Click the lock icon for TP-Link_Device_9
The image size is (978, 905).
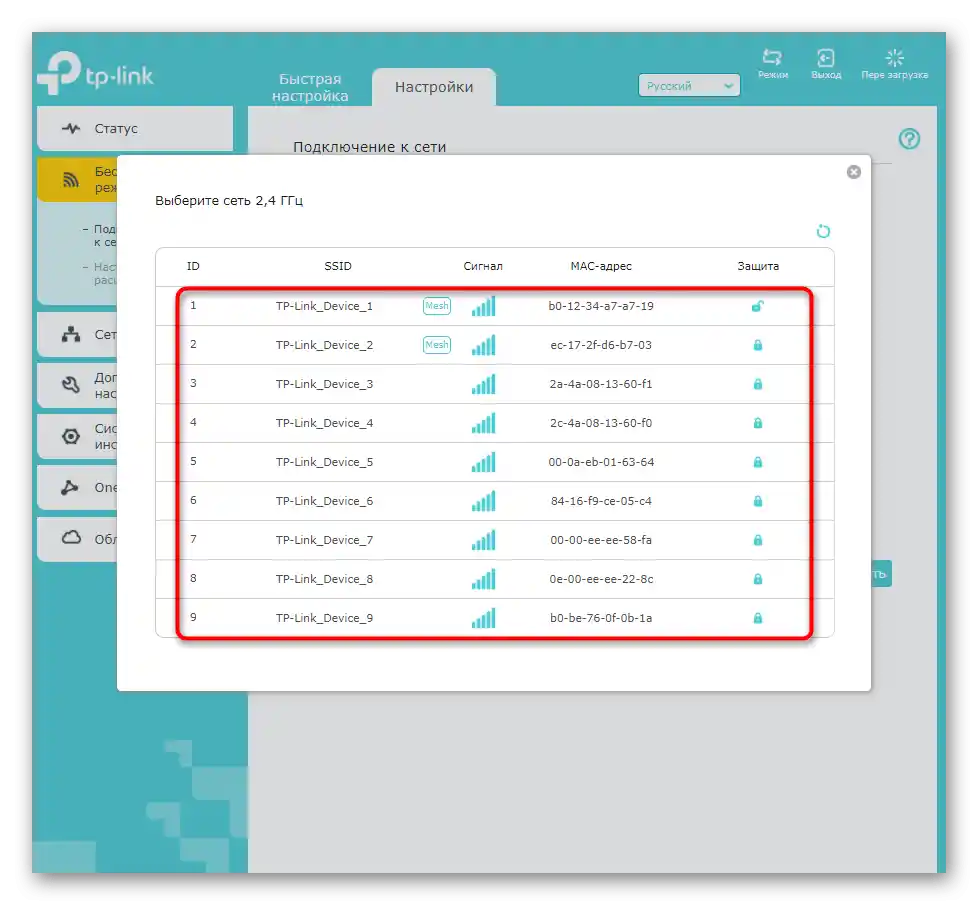point(758,617)
